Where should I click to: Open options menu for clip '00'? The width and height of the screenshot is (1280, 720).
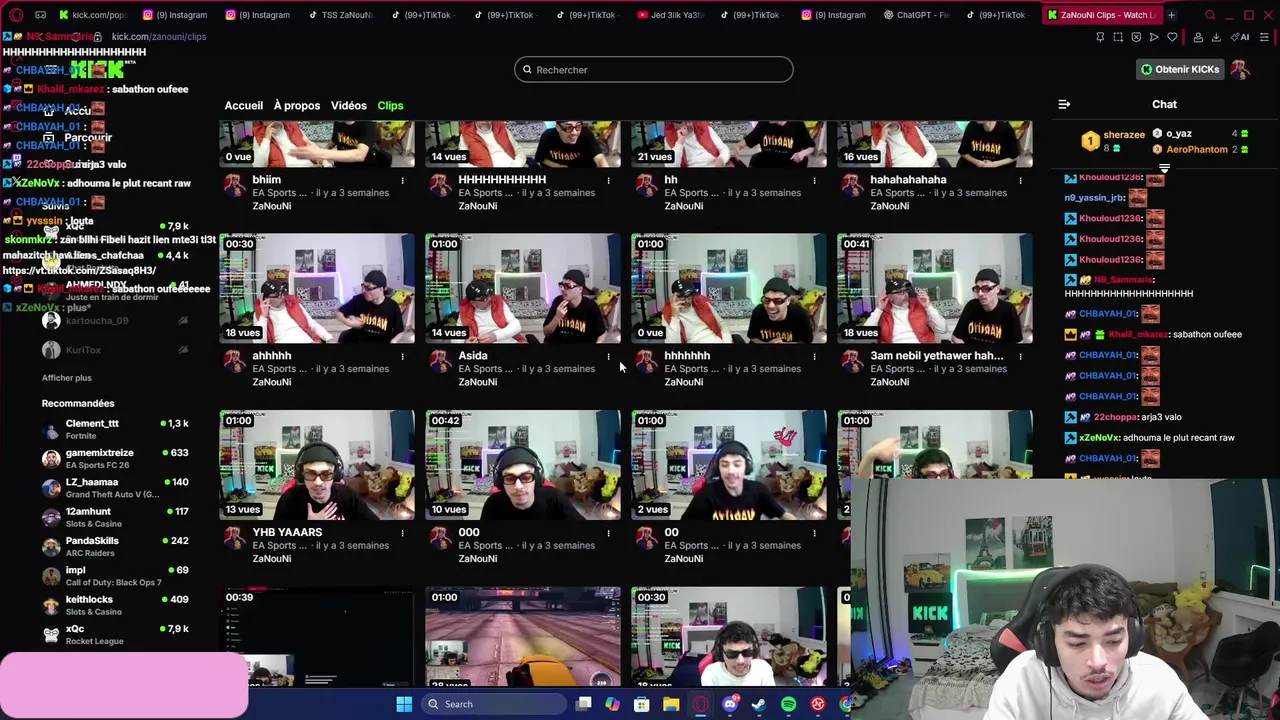[x=814, y=533]
